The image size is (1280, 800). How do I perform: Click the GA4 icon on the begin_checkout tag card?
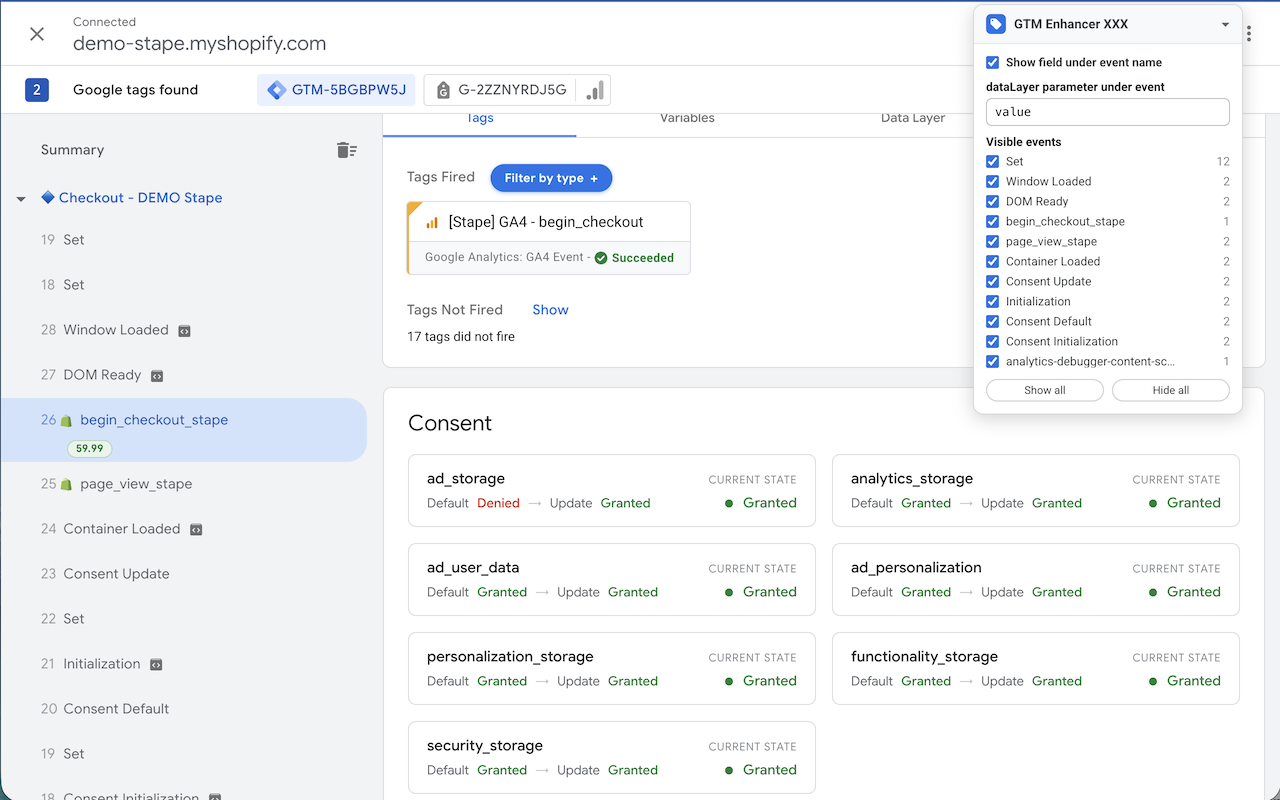tap(432, 223)
